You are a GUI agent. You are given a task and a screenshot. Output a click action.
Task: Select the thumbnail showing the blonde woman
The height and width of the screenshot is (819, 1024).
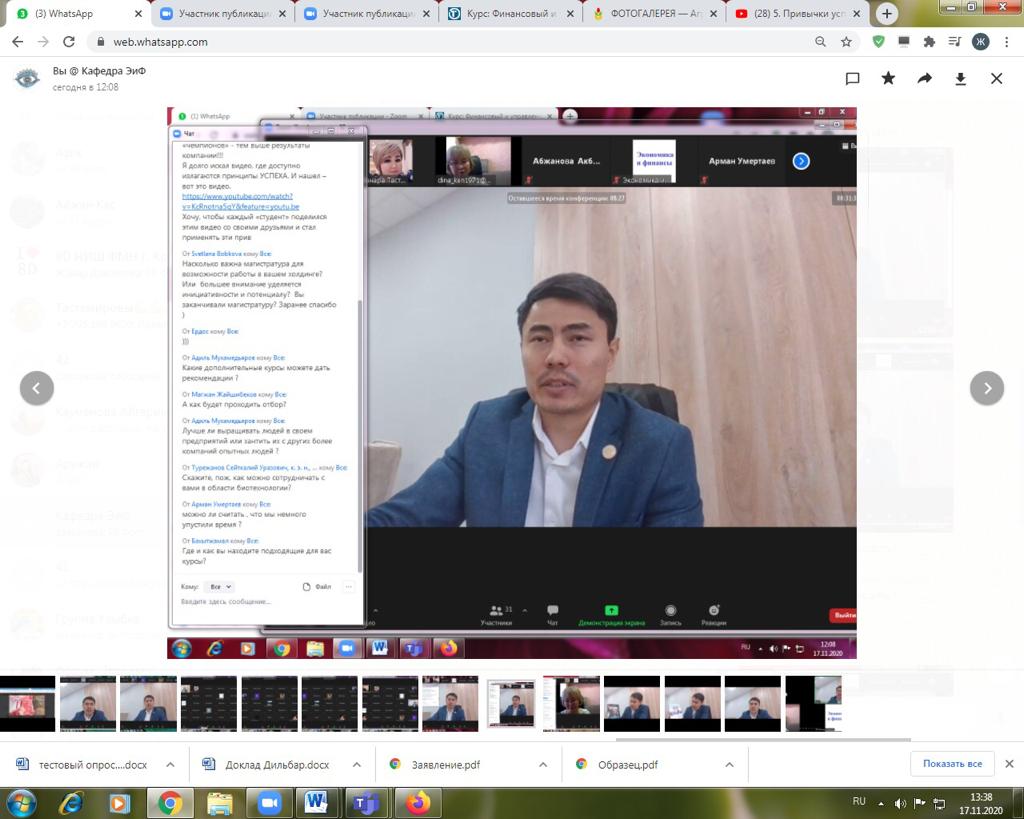pyautogui.click(x=571, y=703)
